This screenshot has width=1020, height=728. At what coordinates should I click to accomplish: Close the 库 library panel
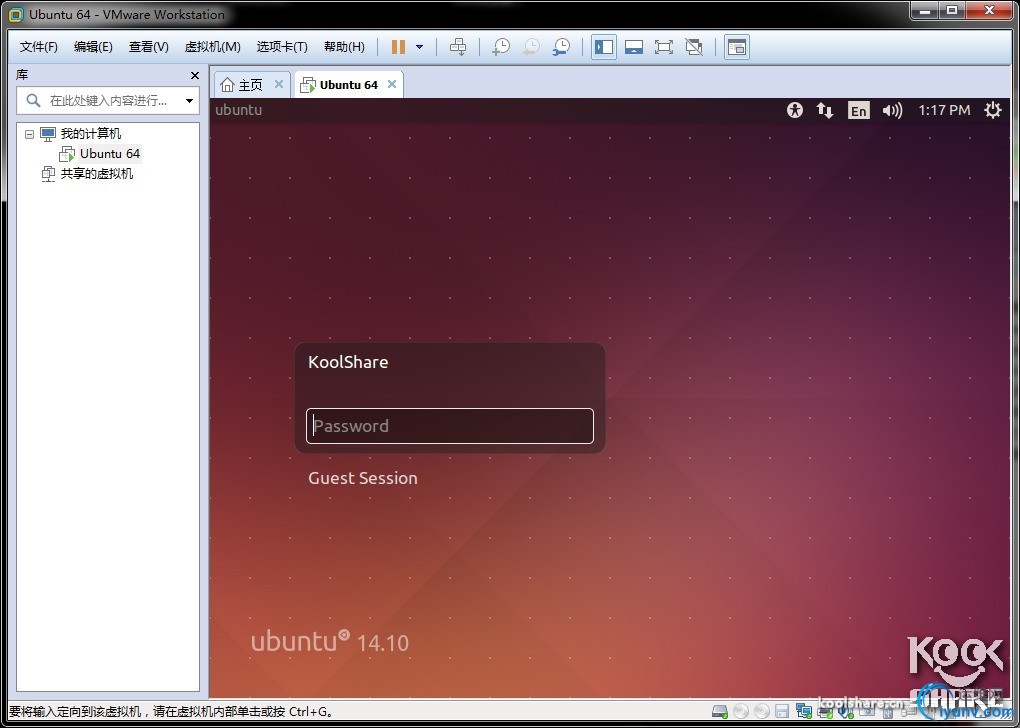coord(195,75)
